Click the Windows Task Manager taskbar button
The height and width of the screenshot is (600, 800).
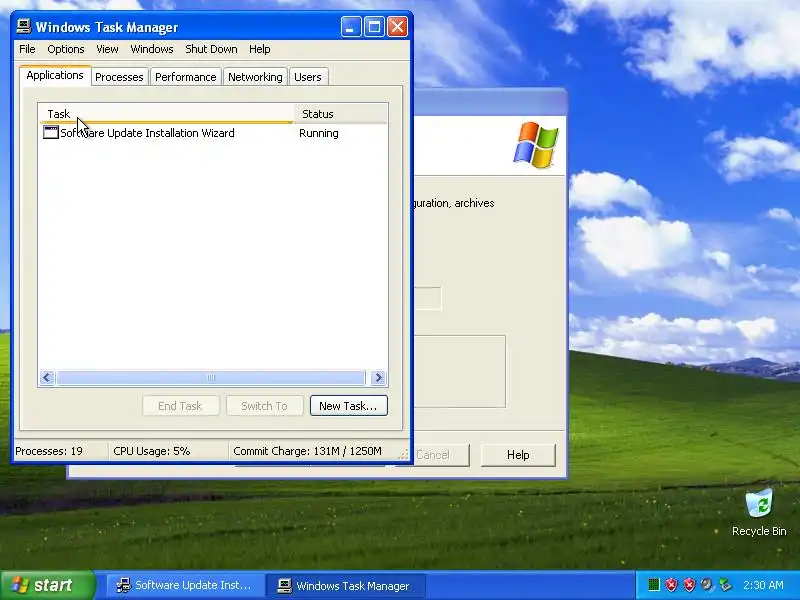pos(345,585)
